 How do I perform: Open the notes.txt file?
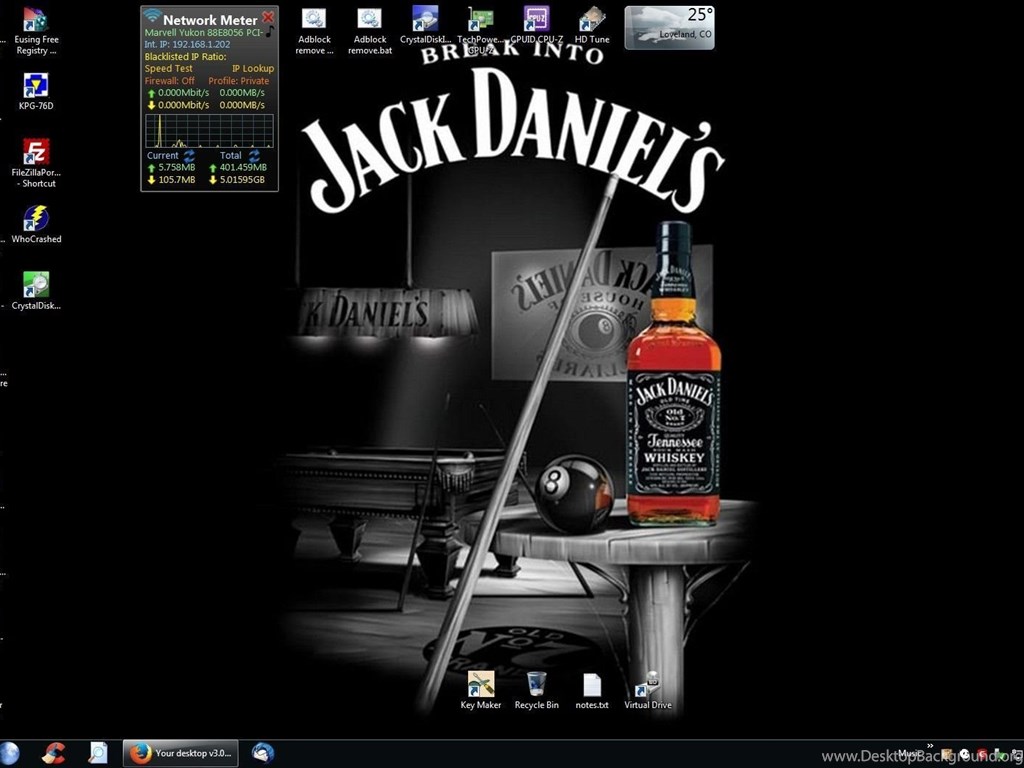click(592, 684)
